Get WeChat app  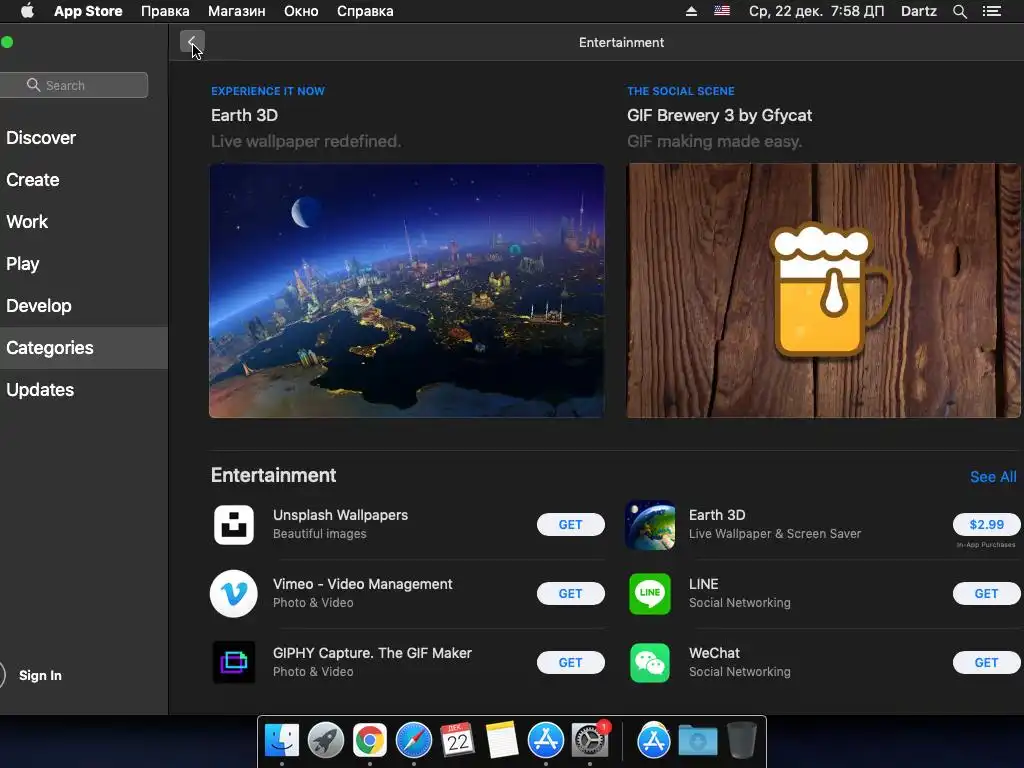click(x=986, y=662)
